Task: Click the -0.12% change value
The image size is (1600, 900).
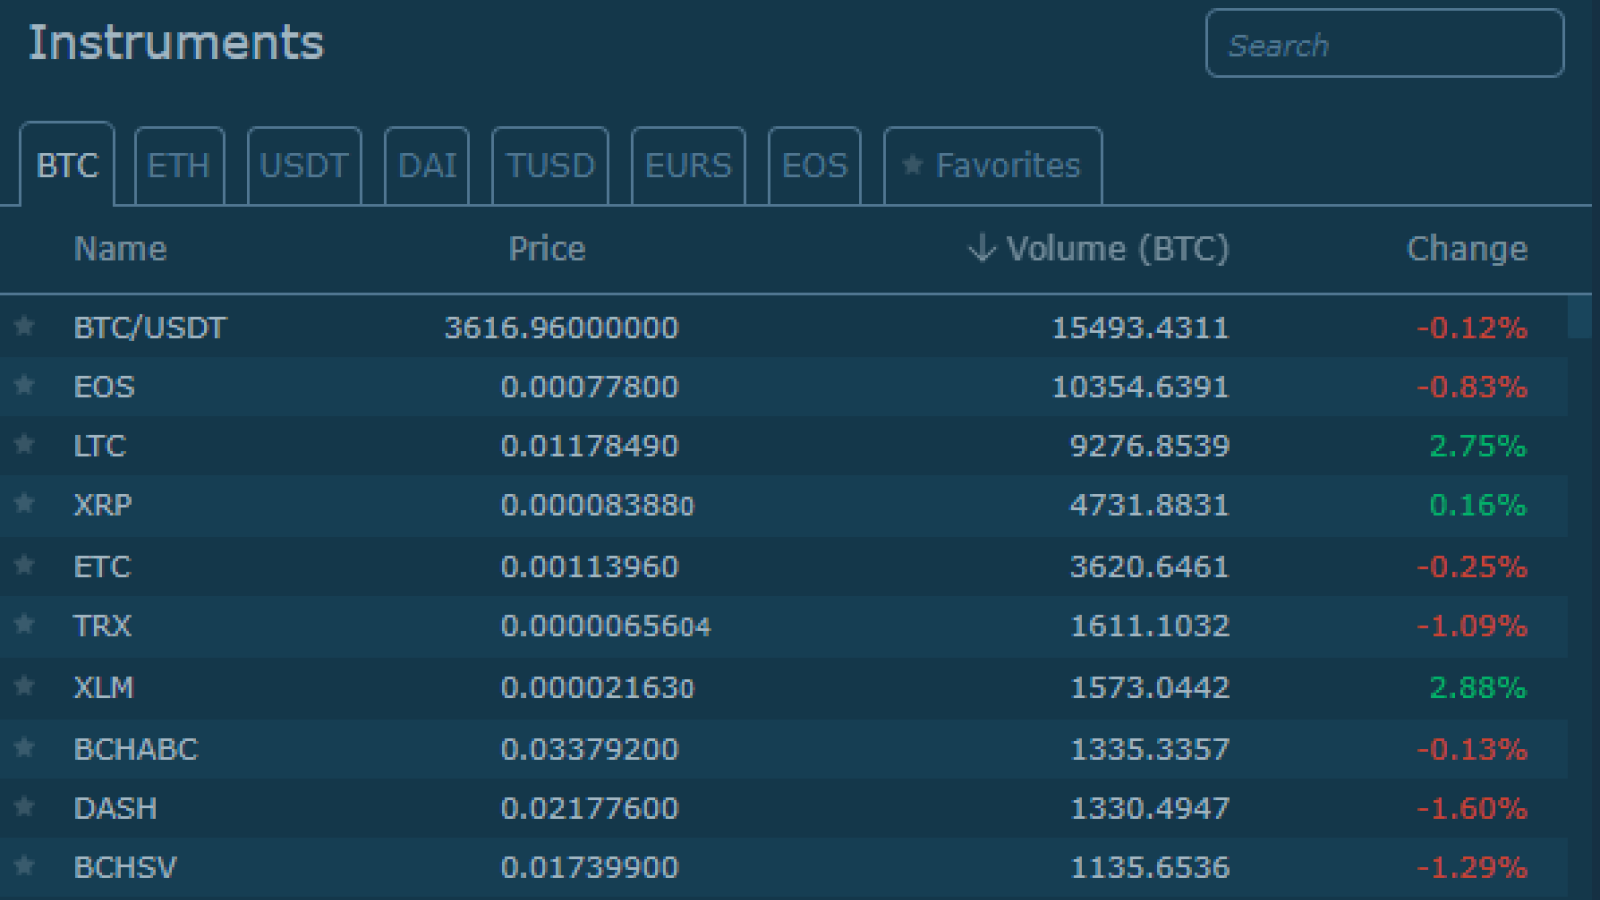Action: click(1472, 328)
